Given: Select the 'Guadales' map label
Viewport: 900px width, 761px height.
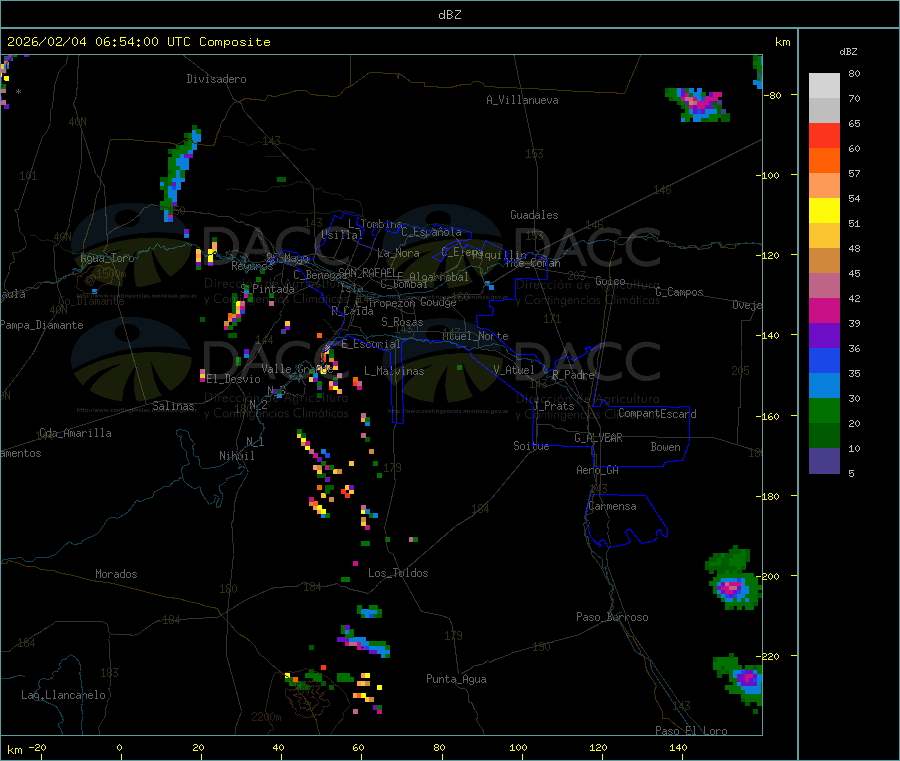Looking at the screenshot, I should [534, 215].
